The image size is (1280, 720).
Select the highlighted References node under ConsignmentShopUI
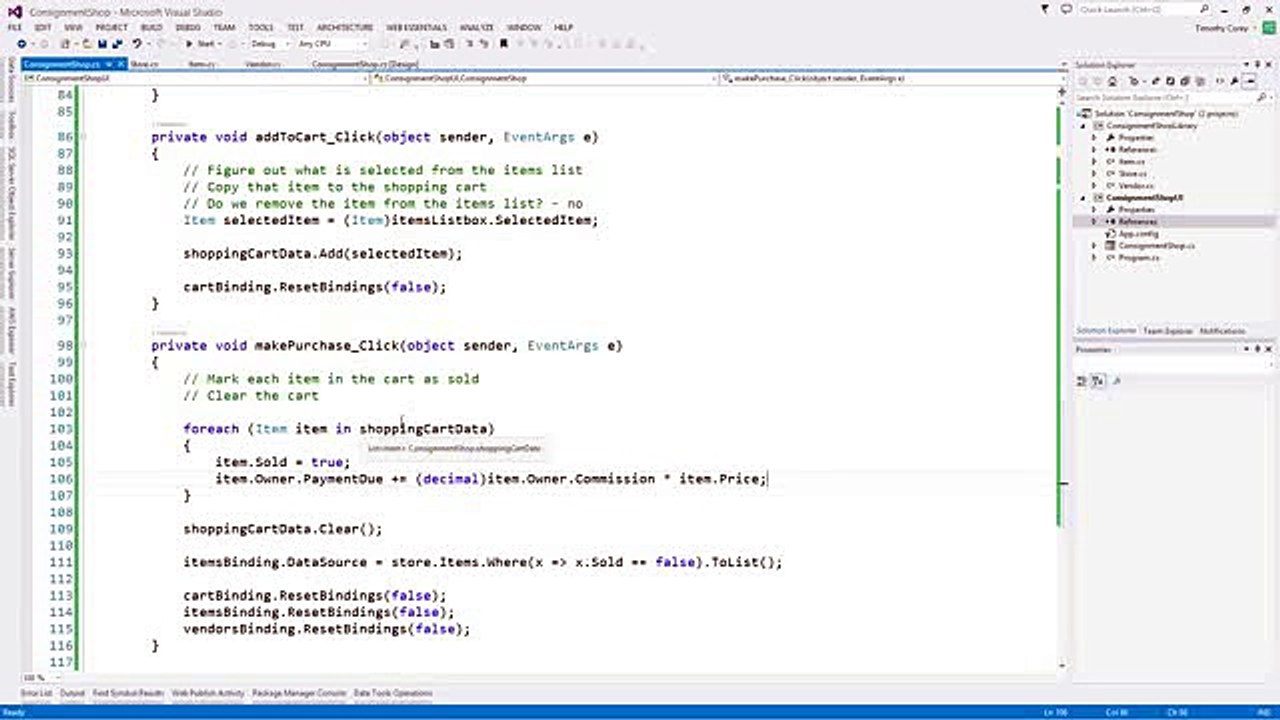click(1137, 221)
